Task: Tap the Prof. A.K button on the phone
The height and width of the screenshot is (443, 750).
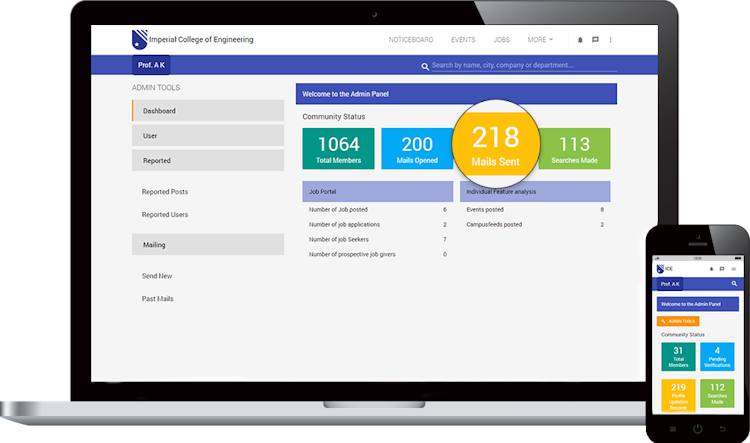Action: pos(670,284)
